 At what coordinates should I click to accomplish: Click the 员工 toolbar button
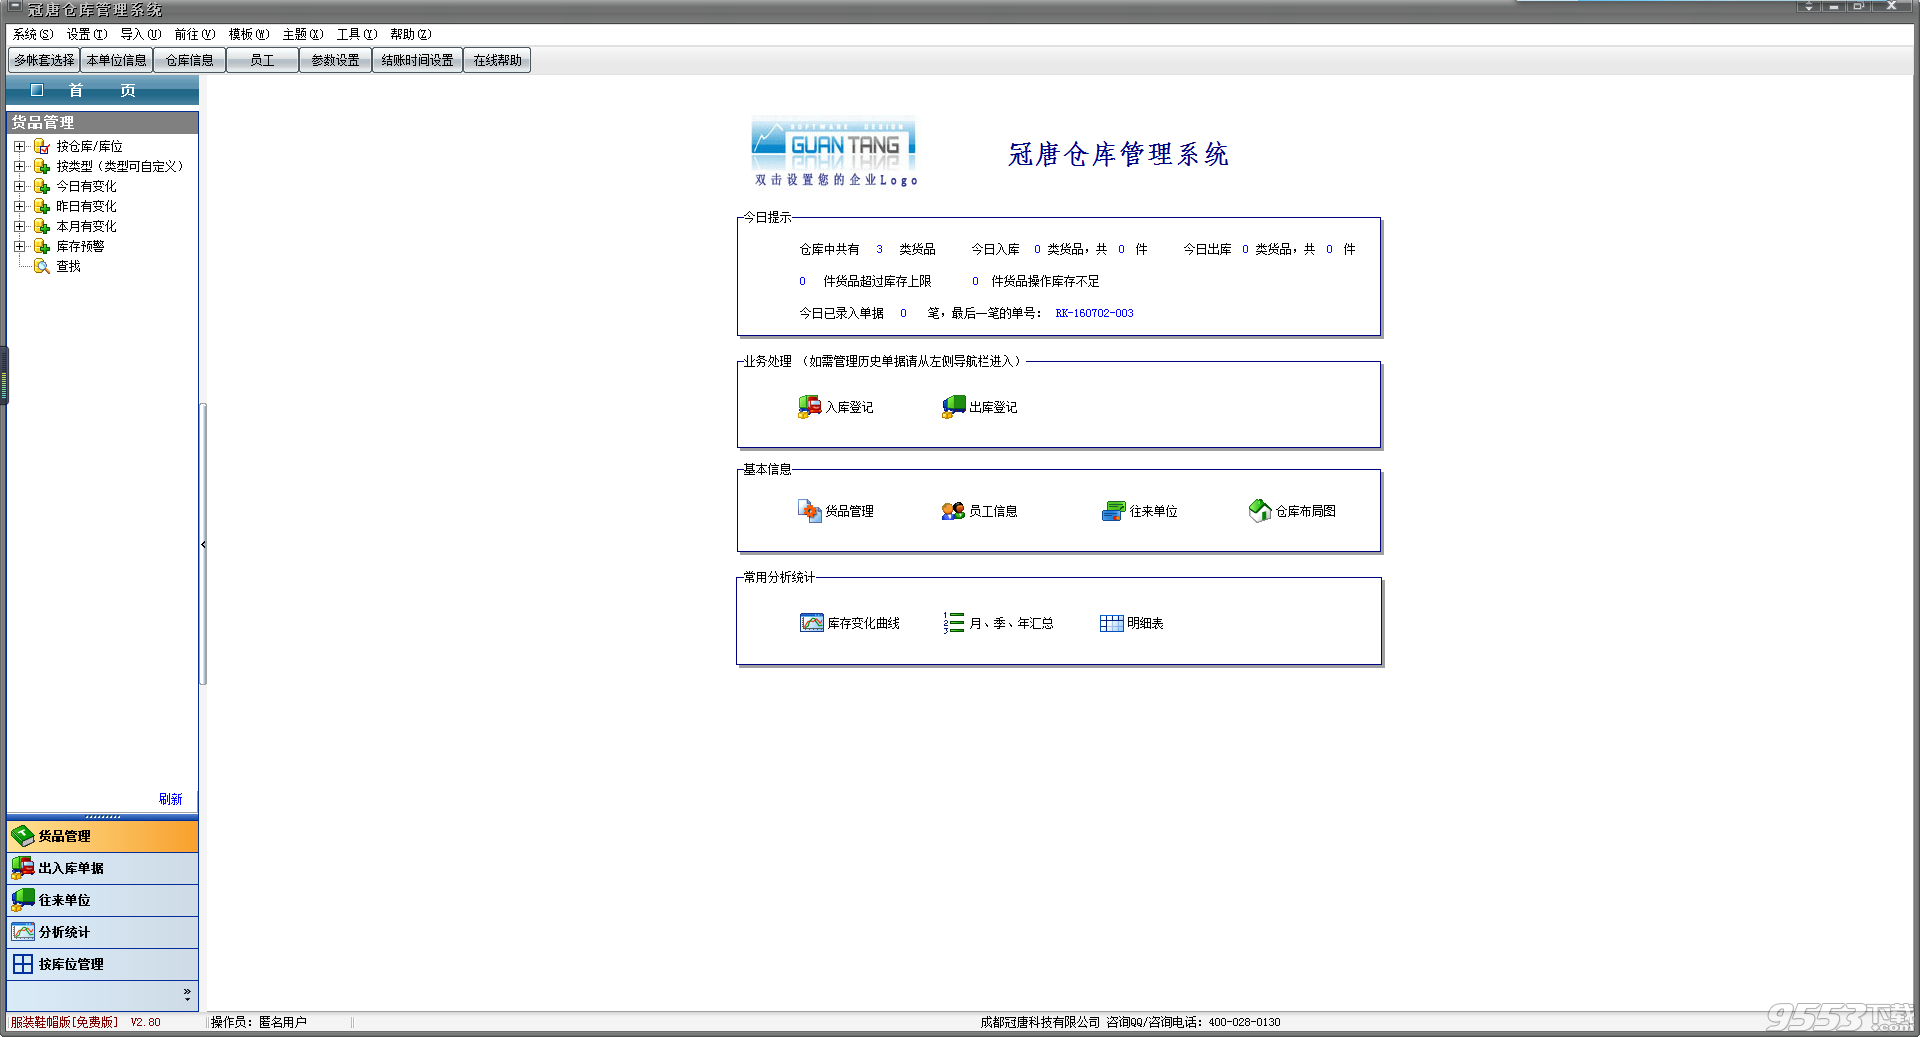(x=263, y=60)
